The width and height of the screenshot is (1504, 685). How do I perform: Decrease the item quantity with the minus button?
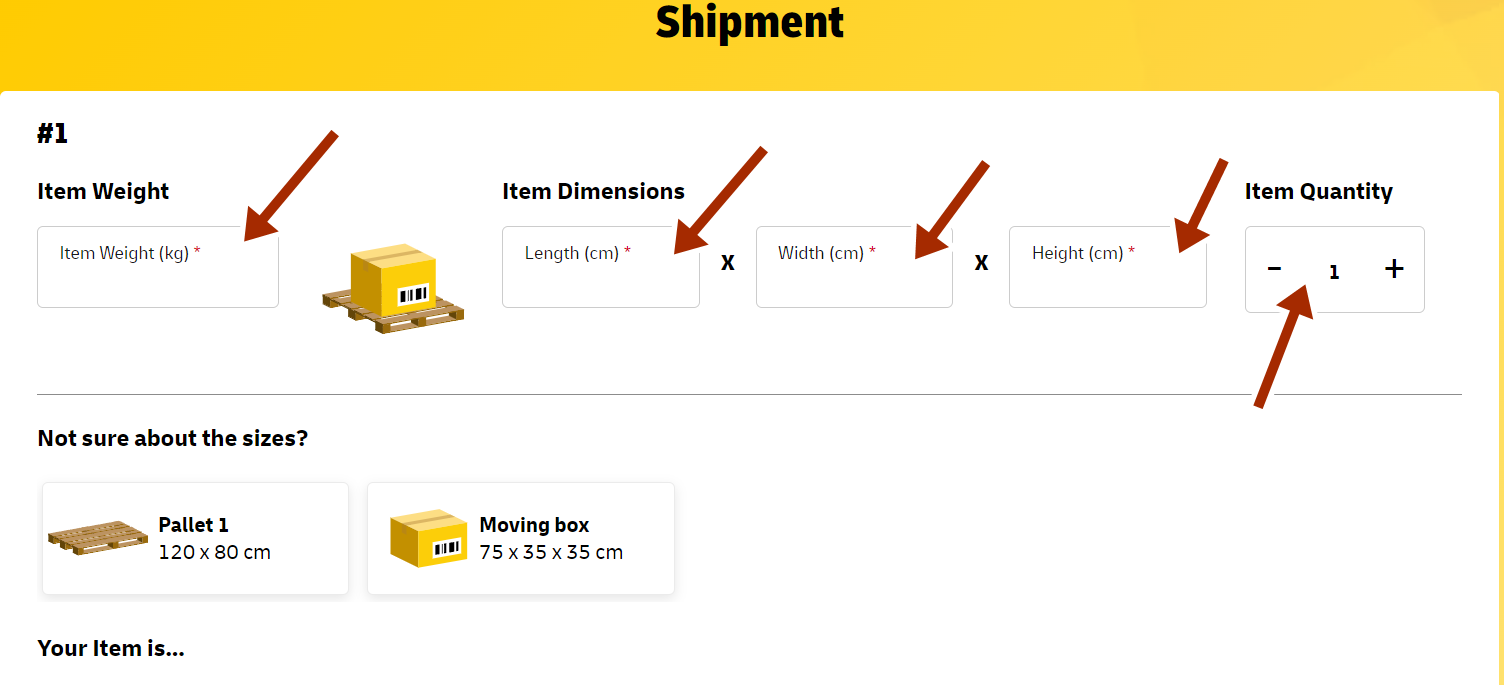[x=1274, y=269]
